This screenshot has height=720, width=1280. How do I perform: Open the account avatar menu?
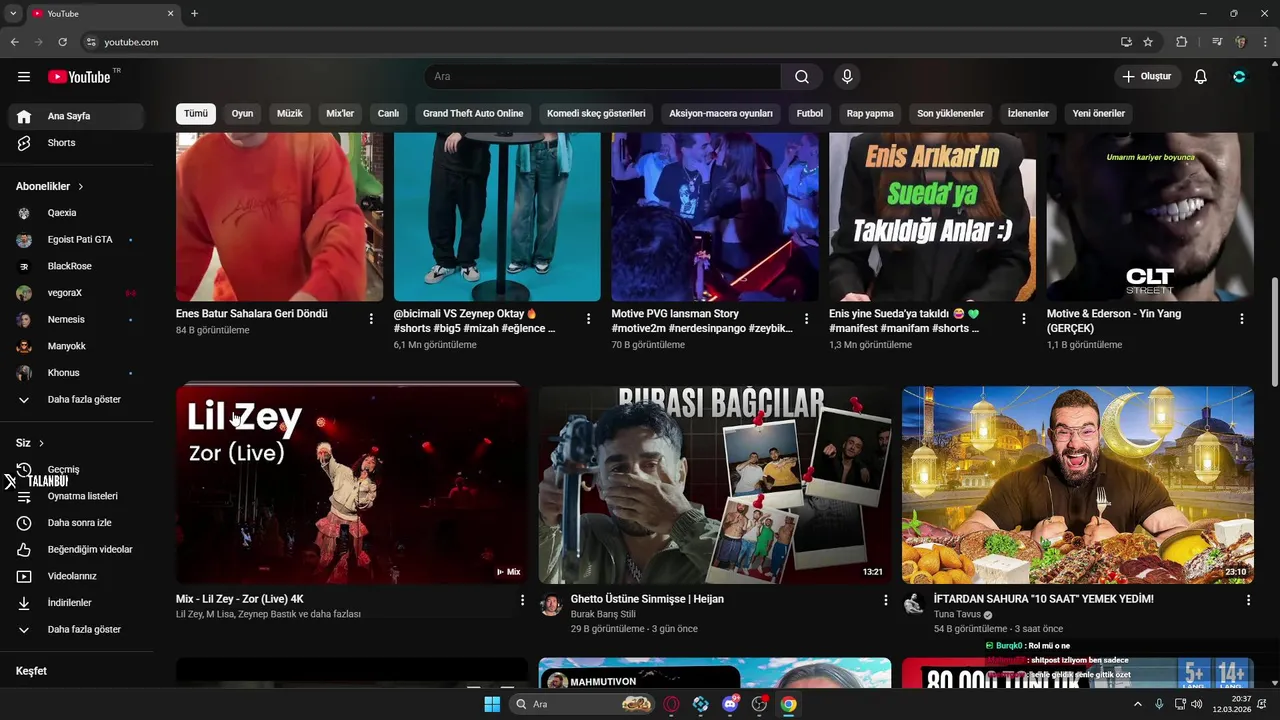tap(1240, 77)
